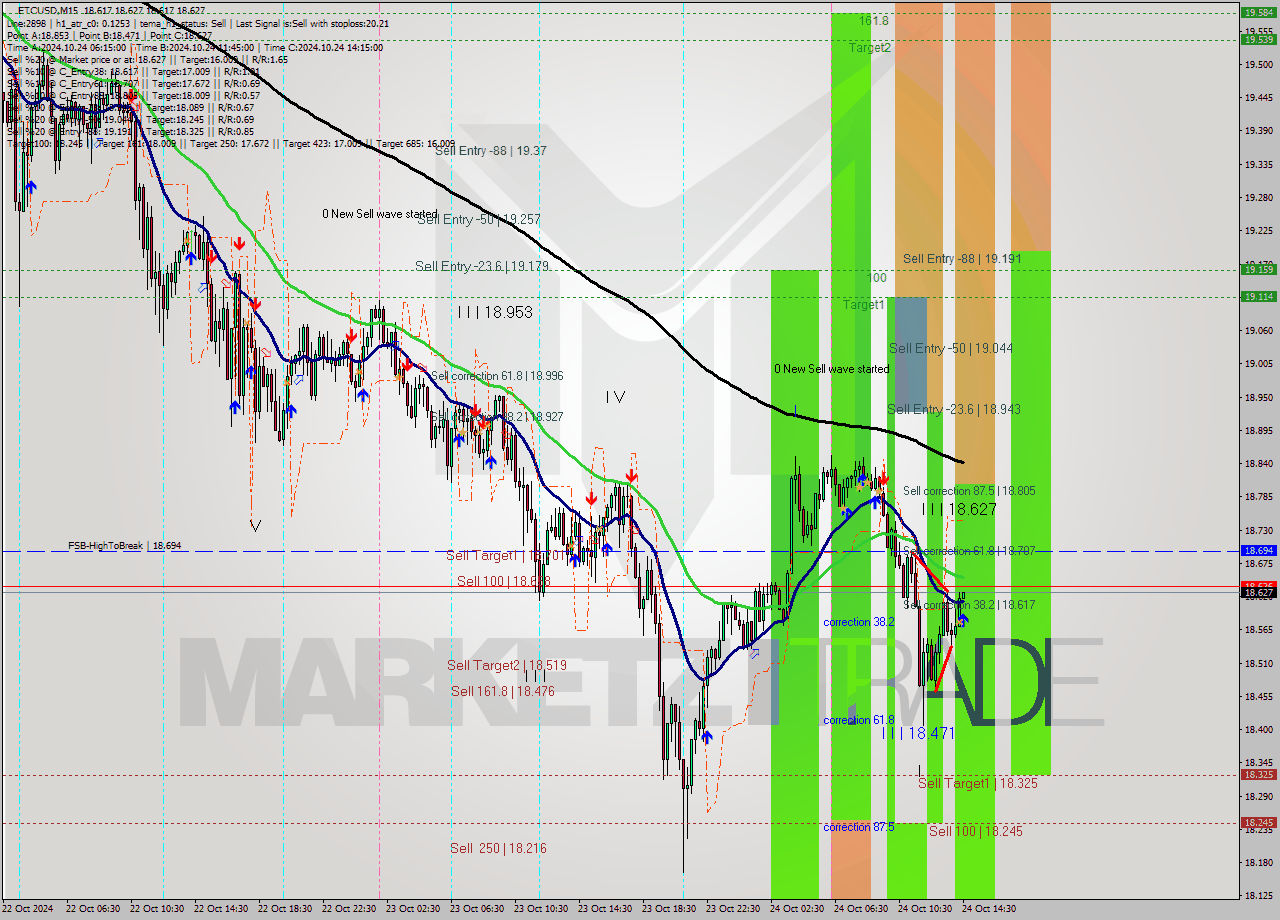Click the '23 Oct 02:30' time label
The height and width of the screenshot is (920, 1280).
click(412, 908)
